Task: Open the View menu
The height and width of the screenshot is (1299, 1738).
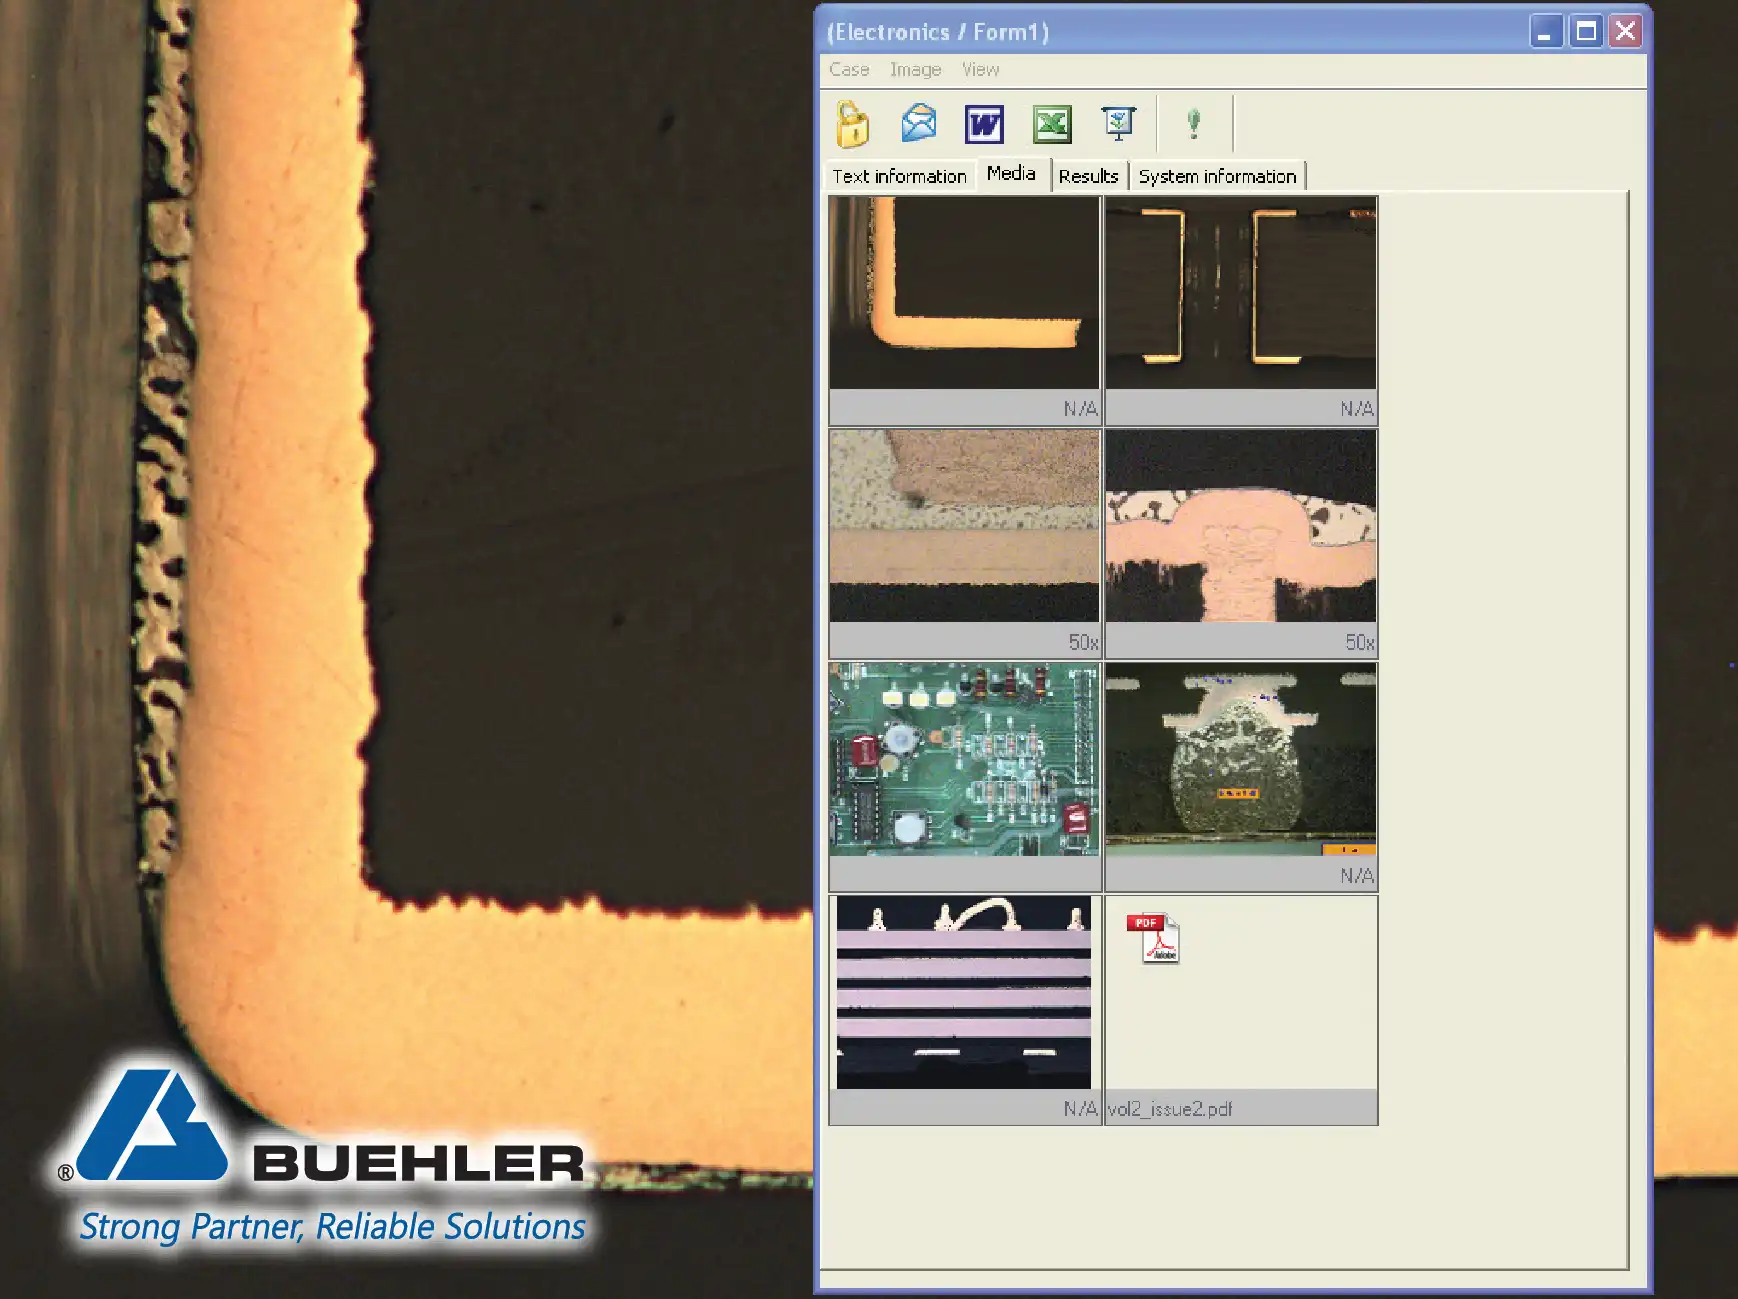Action: [979, 69]
